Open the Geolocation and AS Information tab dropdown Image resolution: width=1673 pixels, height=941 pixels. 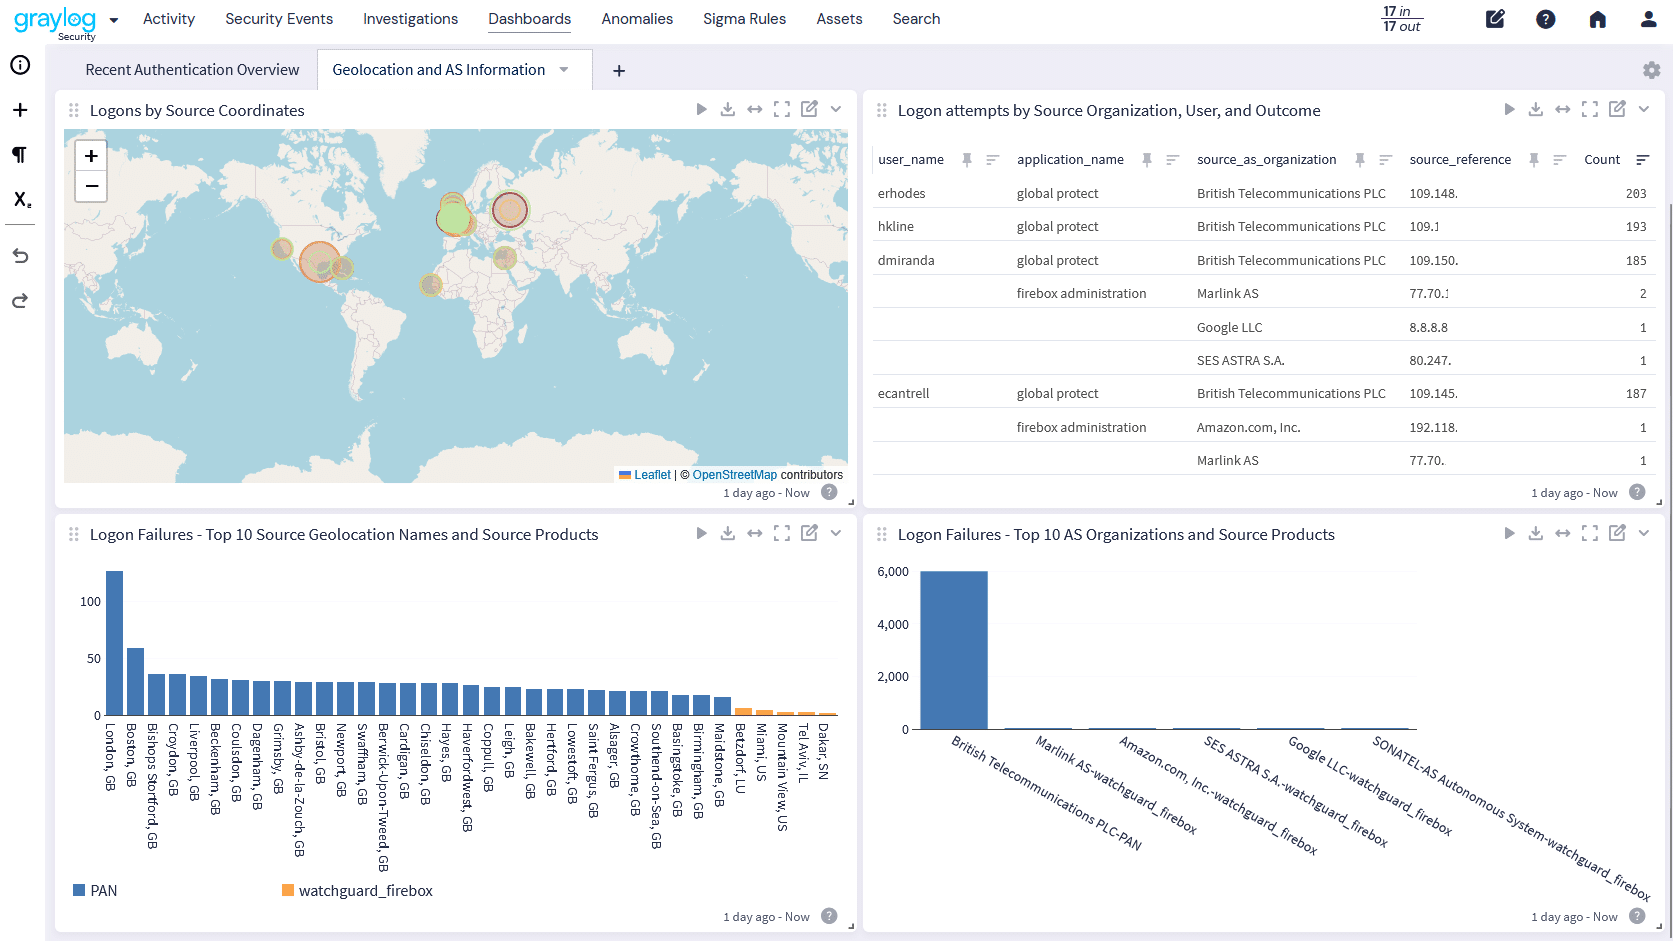tap(563, 69)
